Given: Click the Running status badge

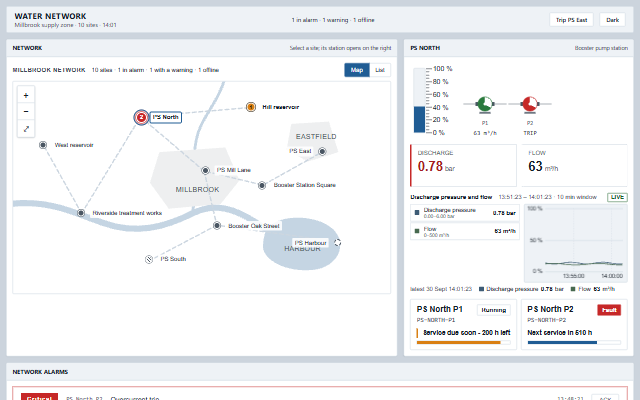Looking at the screenshot, I should pos(493,310).
